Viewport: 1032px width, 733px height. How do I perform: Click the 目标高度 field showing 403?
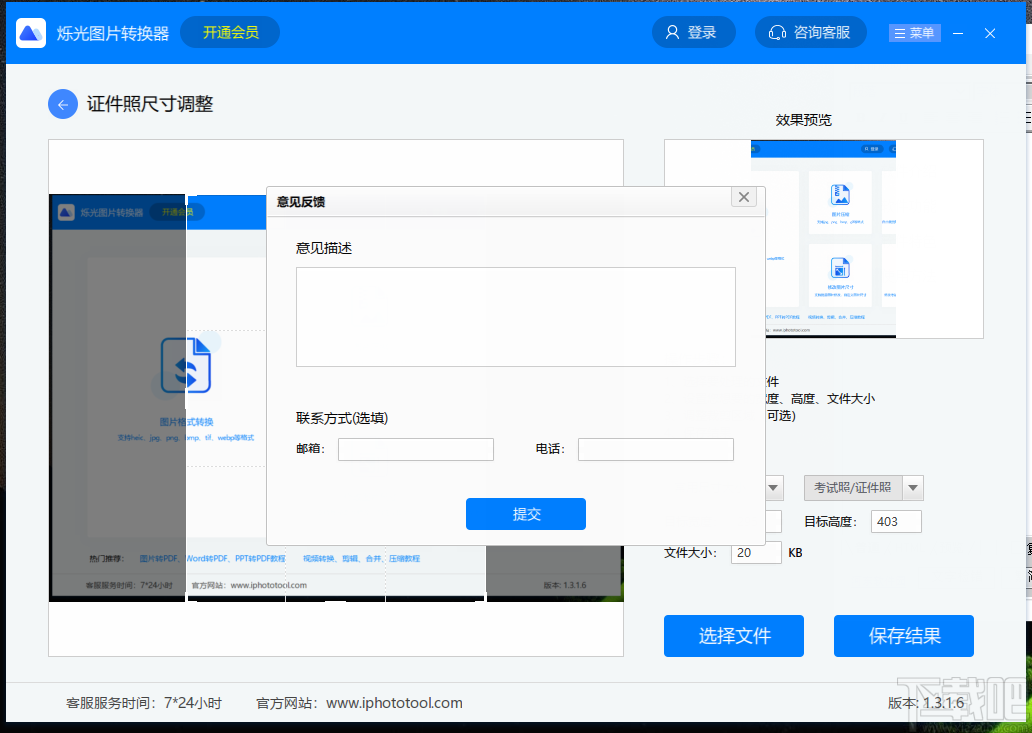click(x=896, y=521)
